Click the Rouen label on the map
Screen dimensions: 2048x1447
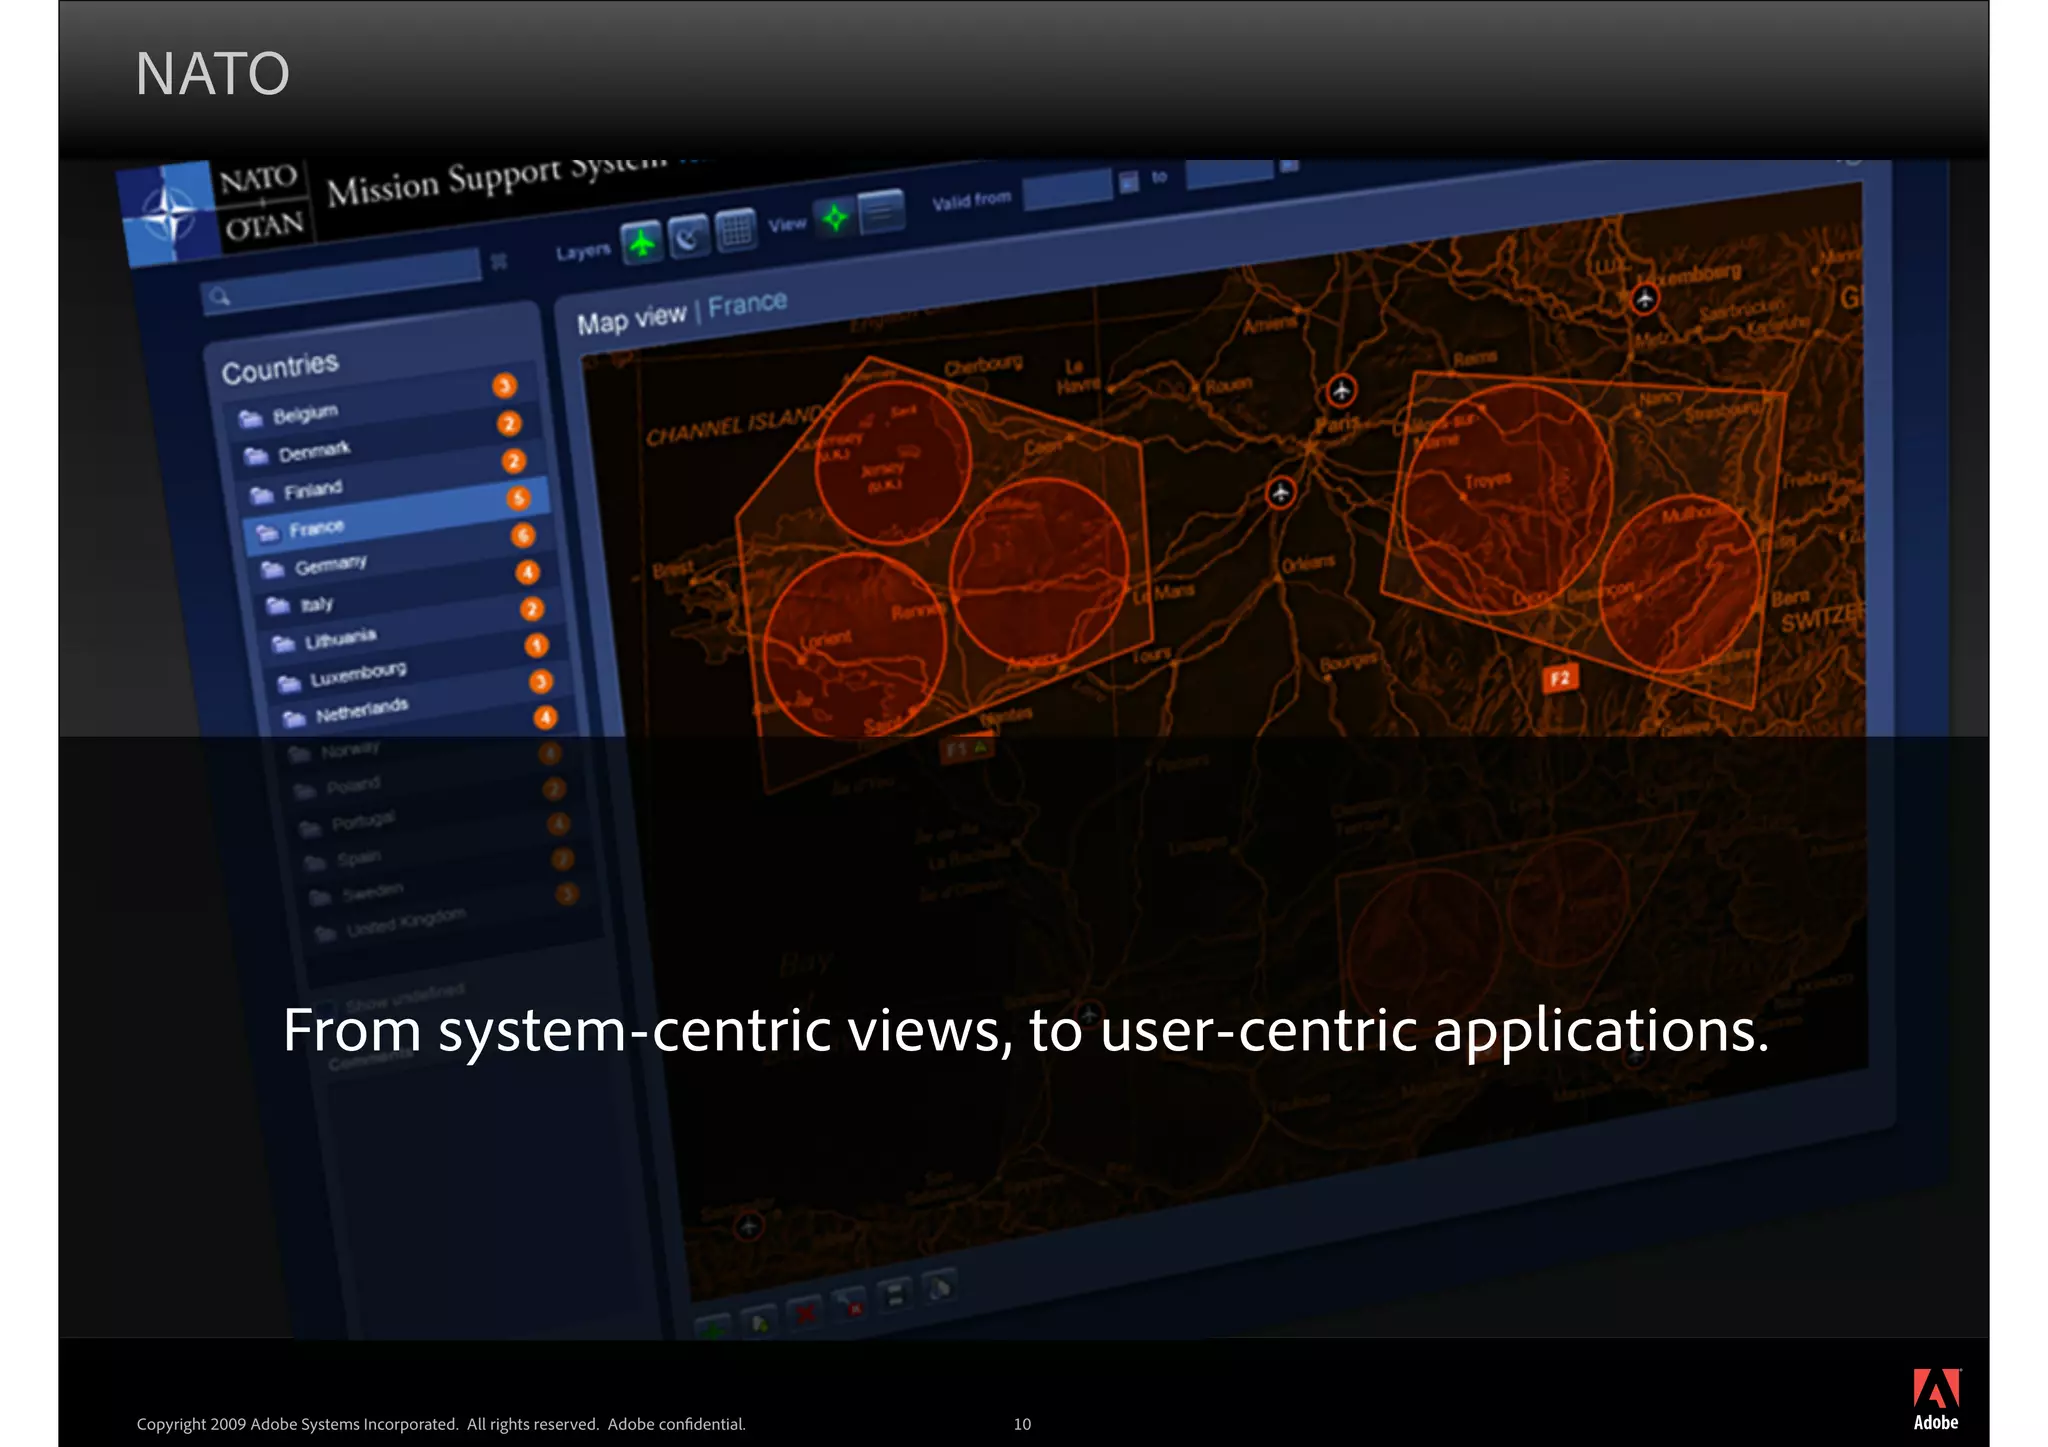(x=1228, y=385)
